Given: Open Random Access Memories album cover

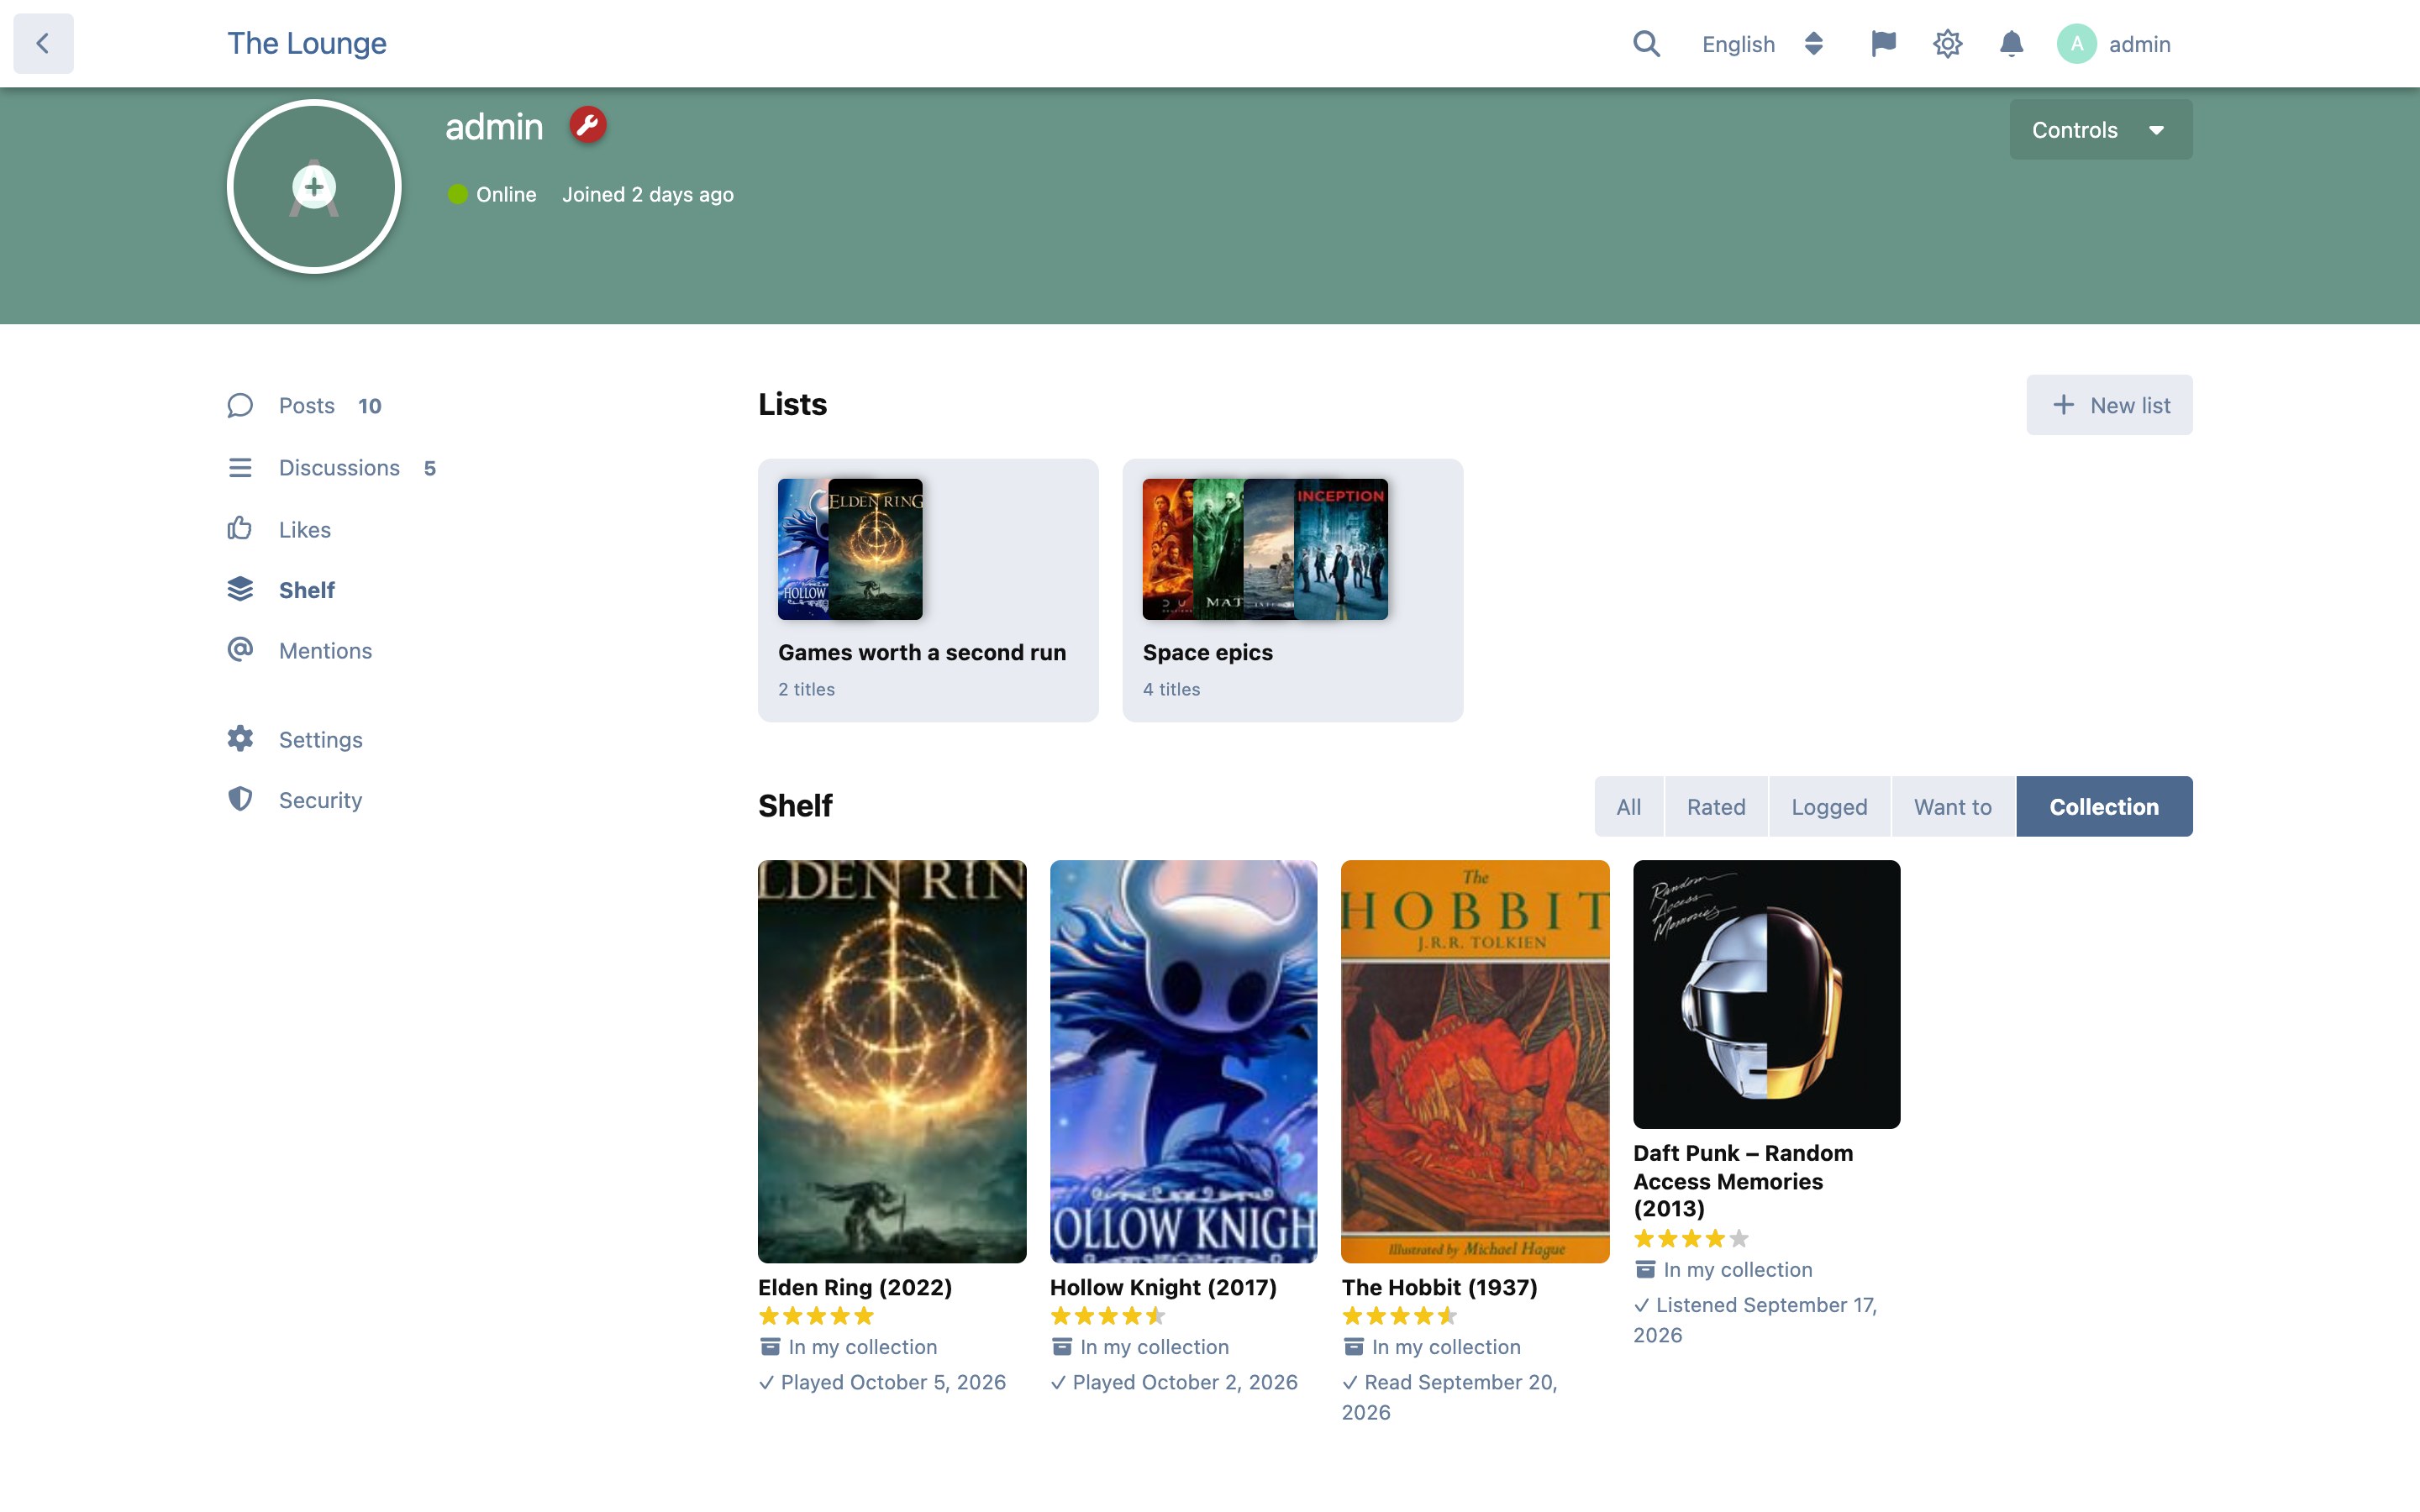Looking at the screenshot, I should point(1766,994).
